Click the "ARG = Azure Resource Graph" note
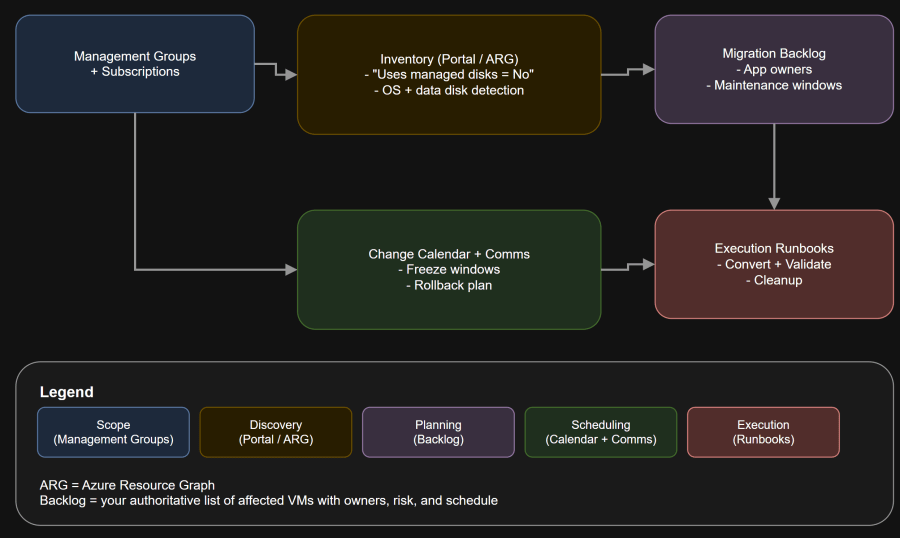The height and width of the screenshot is (538, 900). pyautogui.click(x=127, y=485)
